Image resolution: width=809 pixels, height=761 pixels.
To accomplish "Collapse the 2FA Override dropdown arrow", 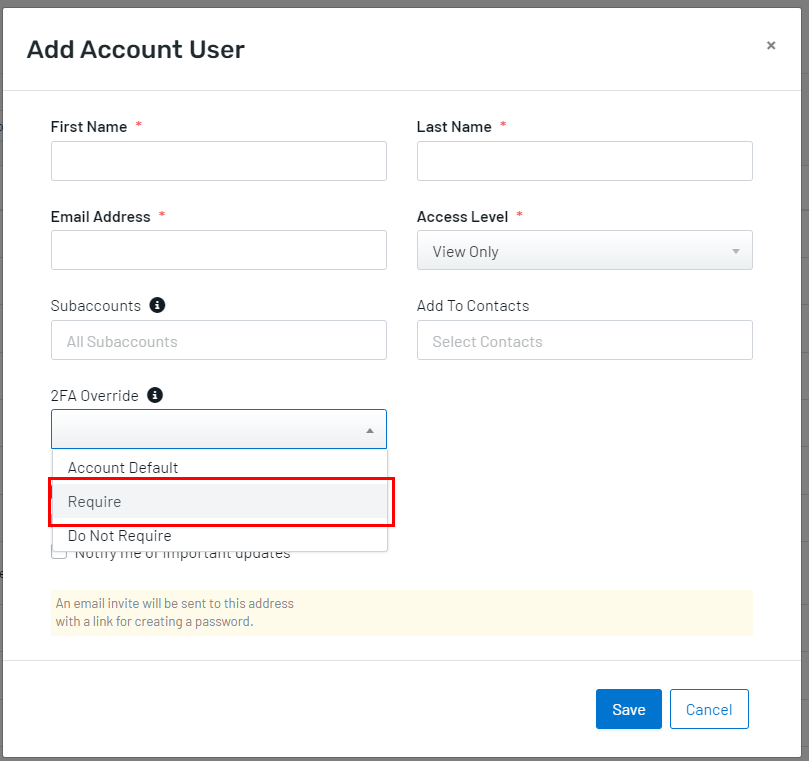I will pyautogui.click(x=370, y=430).
